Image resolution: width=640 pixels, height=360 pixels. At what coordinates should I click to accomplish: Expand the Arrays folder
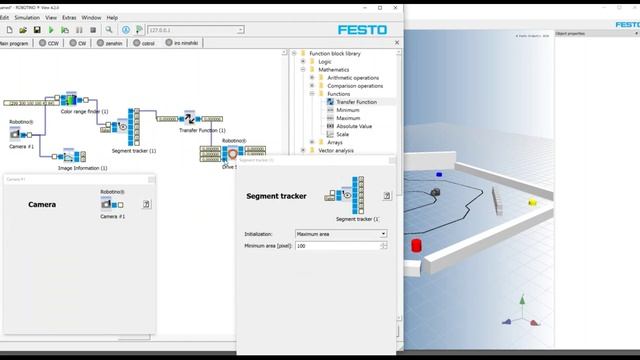pyautogui.click(x=312, y=142)
